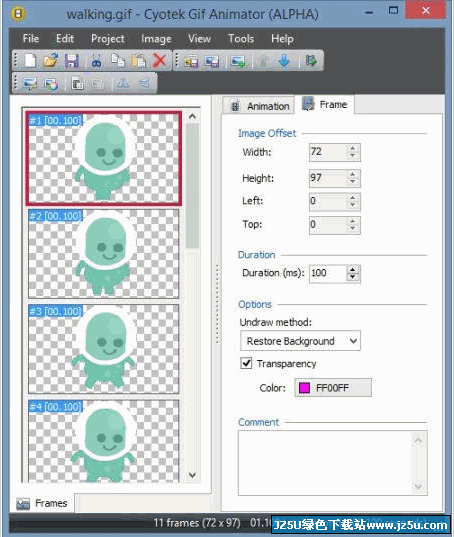Minimize the Gif Animator window

(x=369, y=12)
